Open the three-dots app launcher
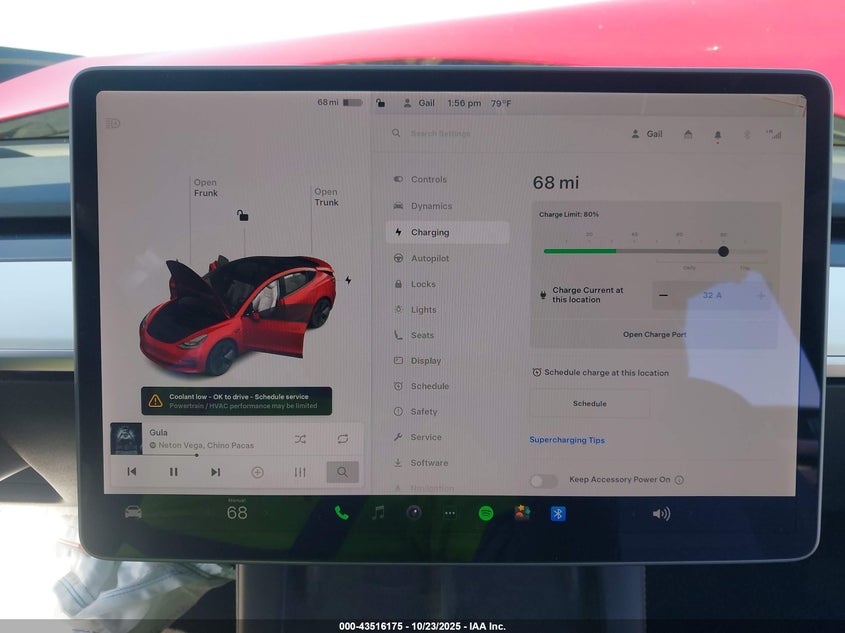The width and height of the screenshot is (845, 633). (449, 513)
